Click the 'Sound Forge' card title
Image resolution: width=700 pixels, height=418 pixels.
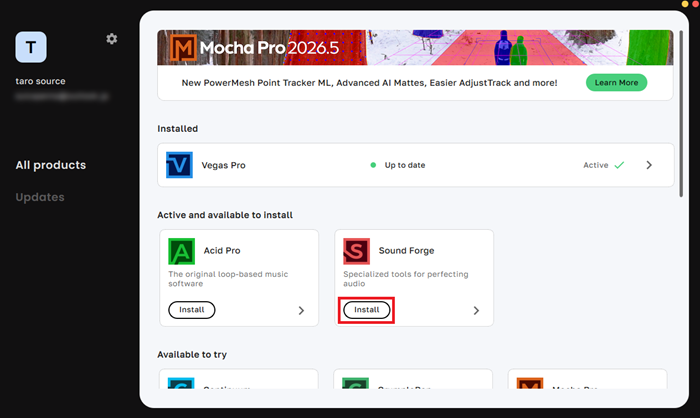pos(406,251)
